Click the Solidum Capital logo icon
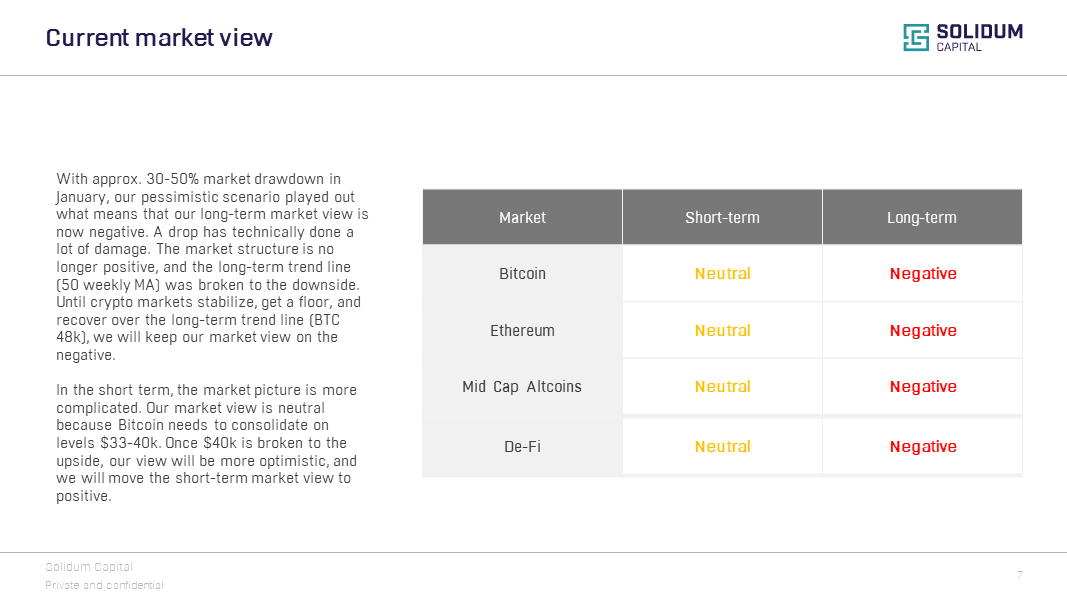The width and height of the screenshot is (1067, 600). point(916,38)
